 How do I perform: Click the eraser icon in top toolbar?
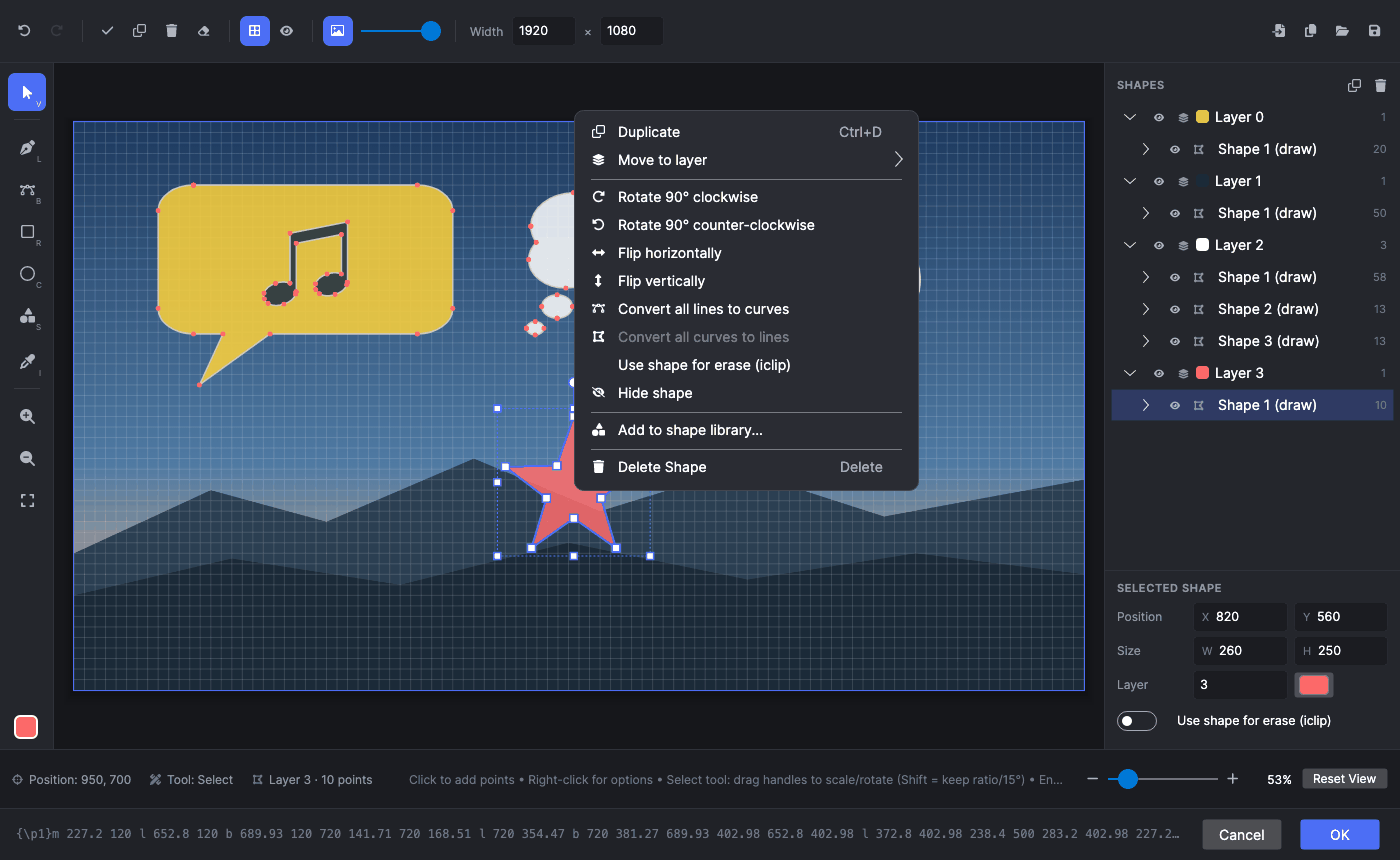coord(204,31)
